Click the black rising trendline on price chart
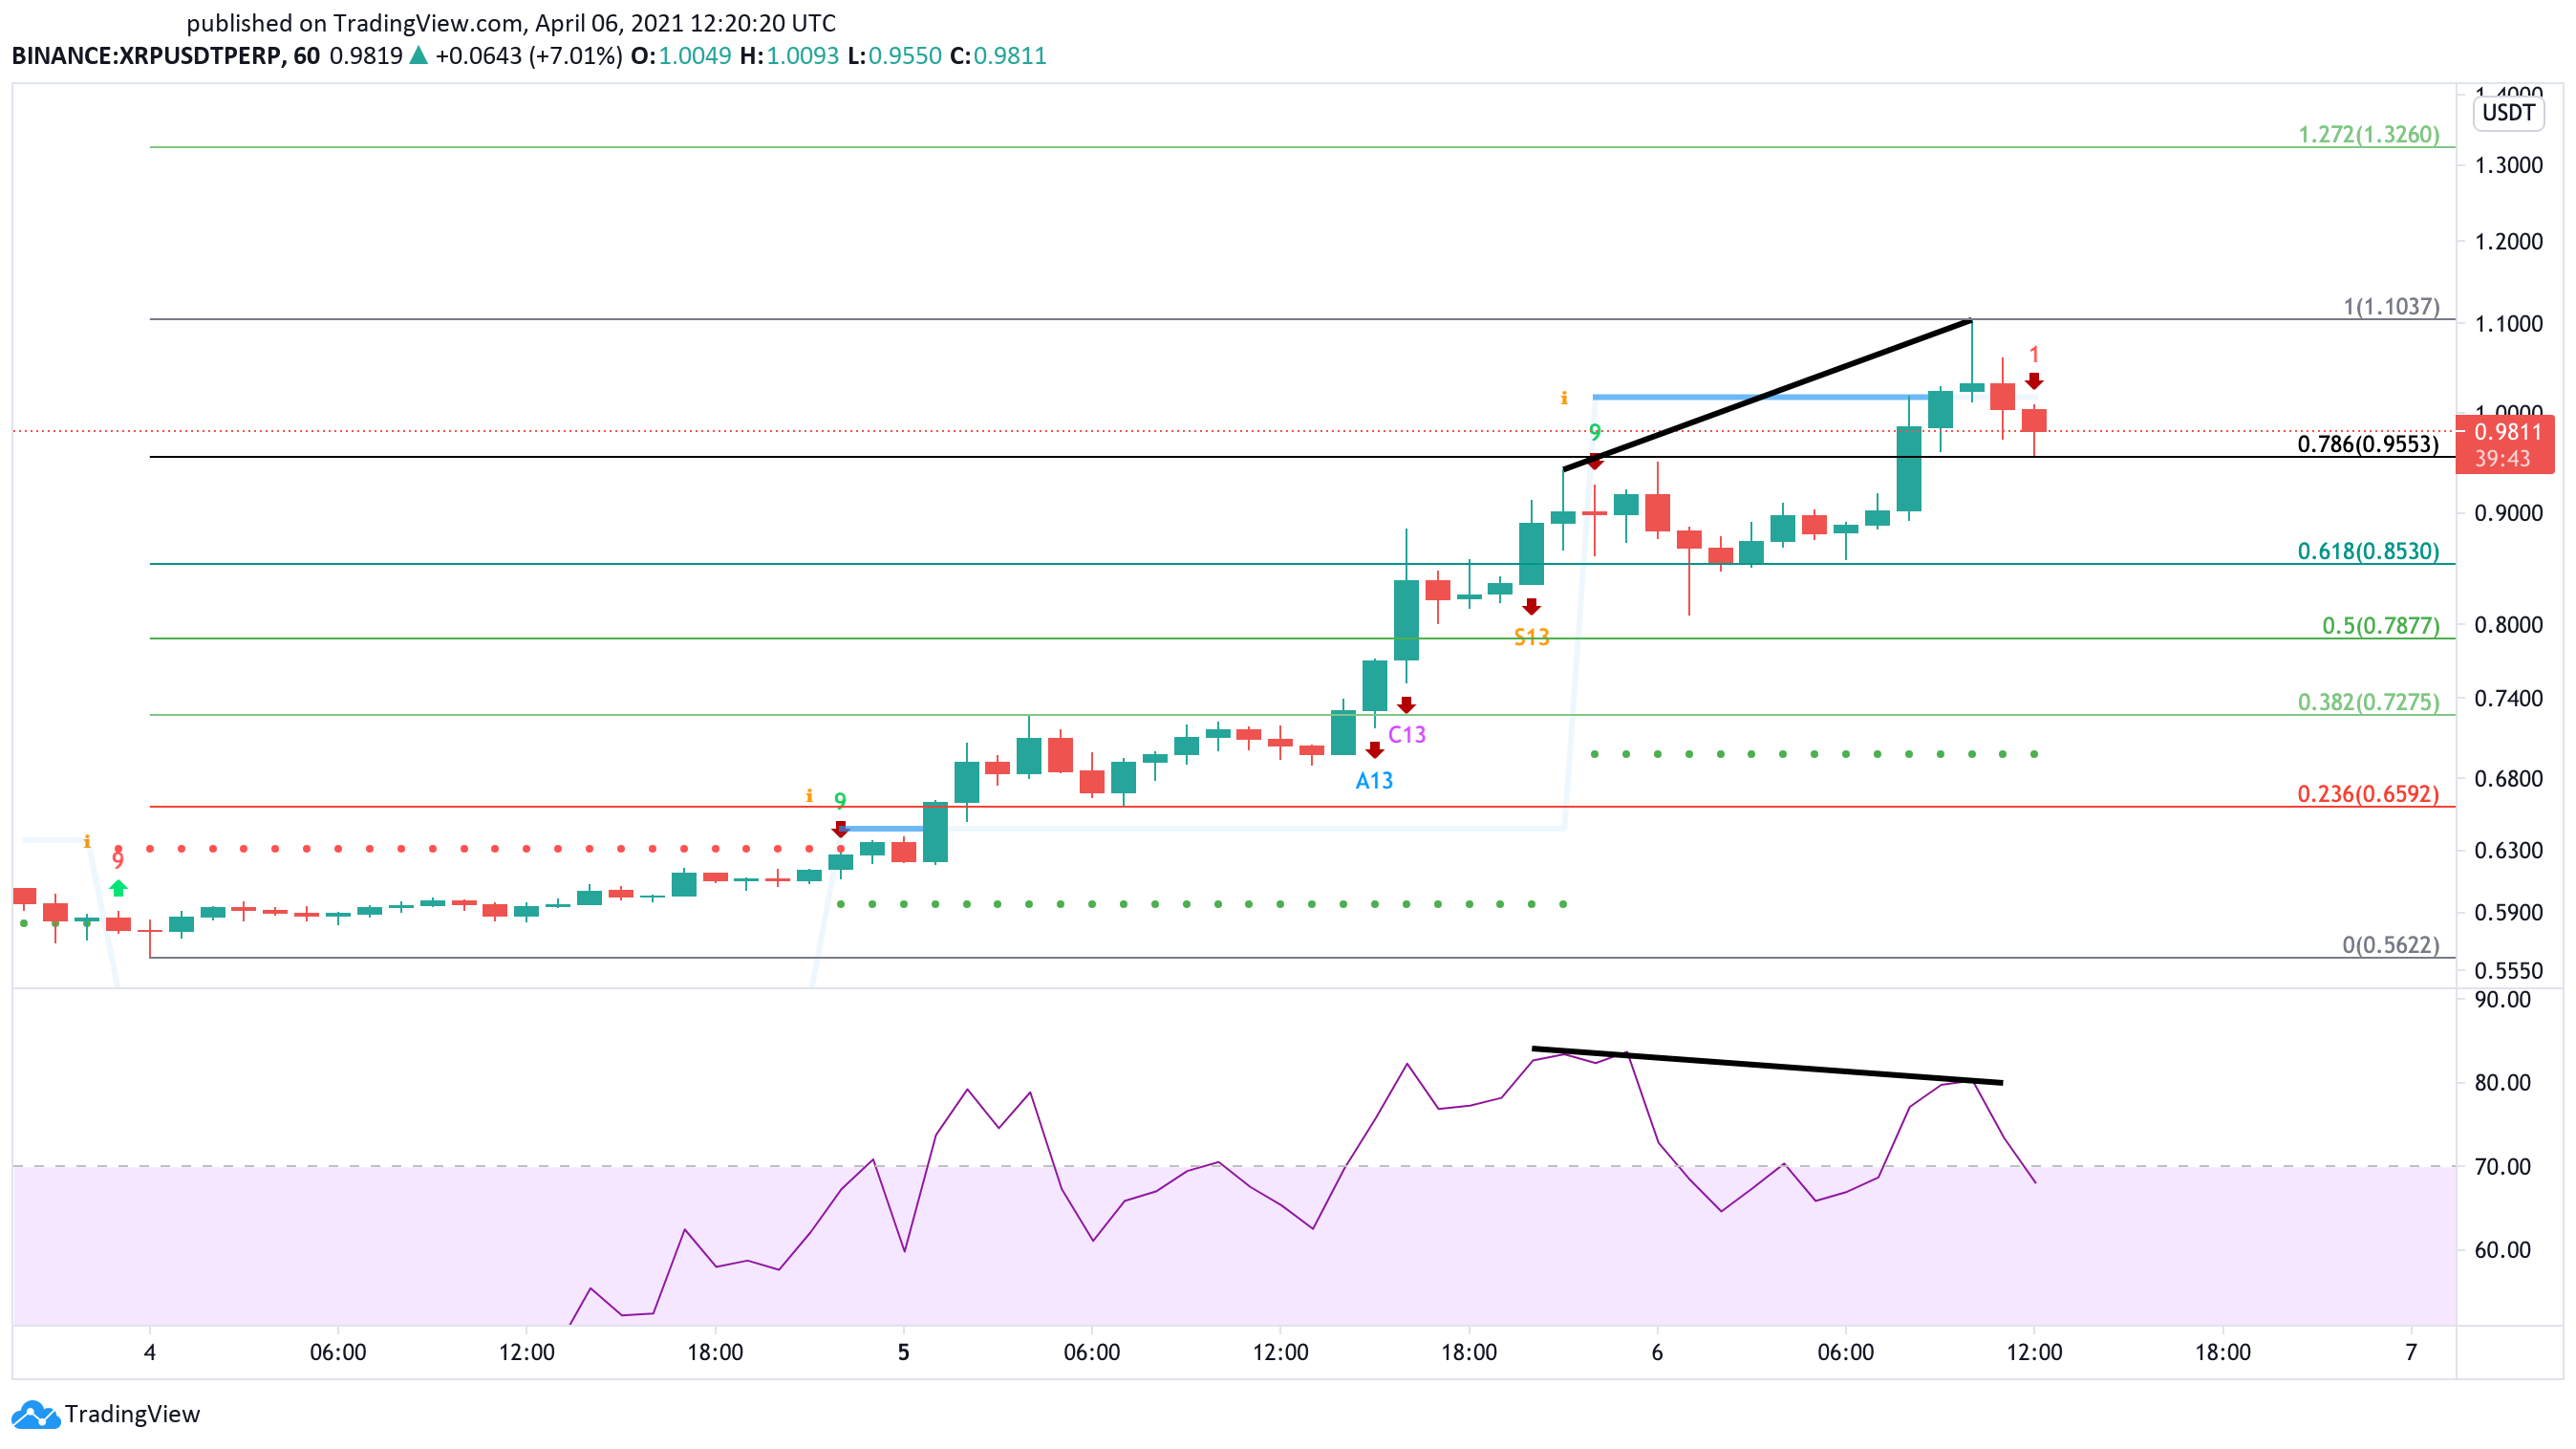The image size is (2576, 1449). pos(1767,394)
